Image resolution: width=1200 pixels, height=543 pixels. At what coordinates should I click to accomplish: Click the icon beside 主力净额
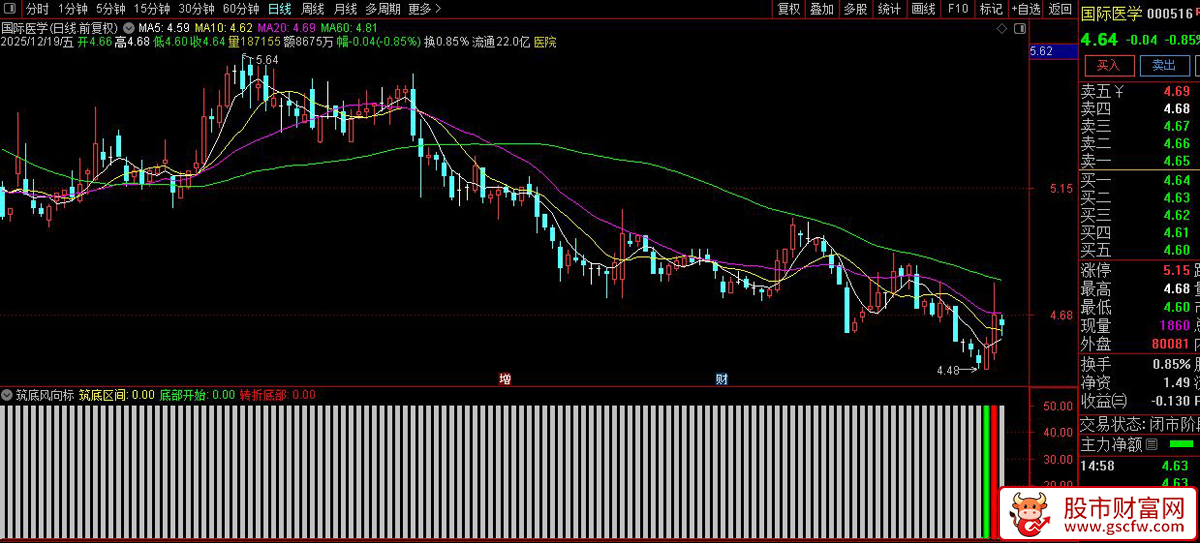point(1151,444)
